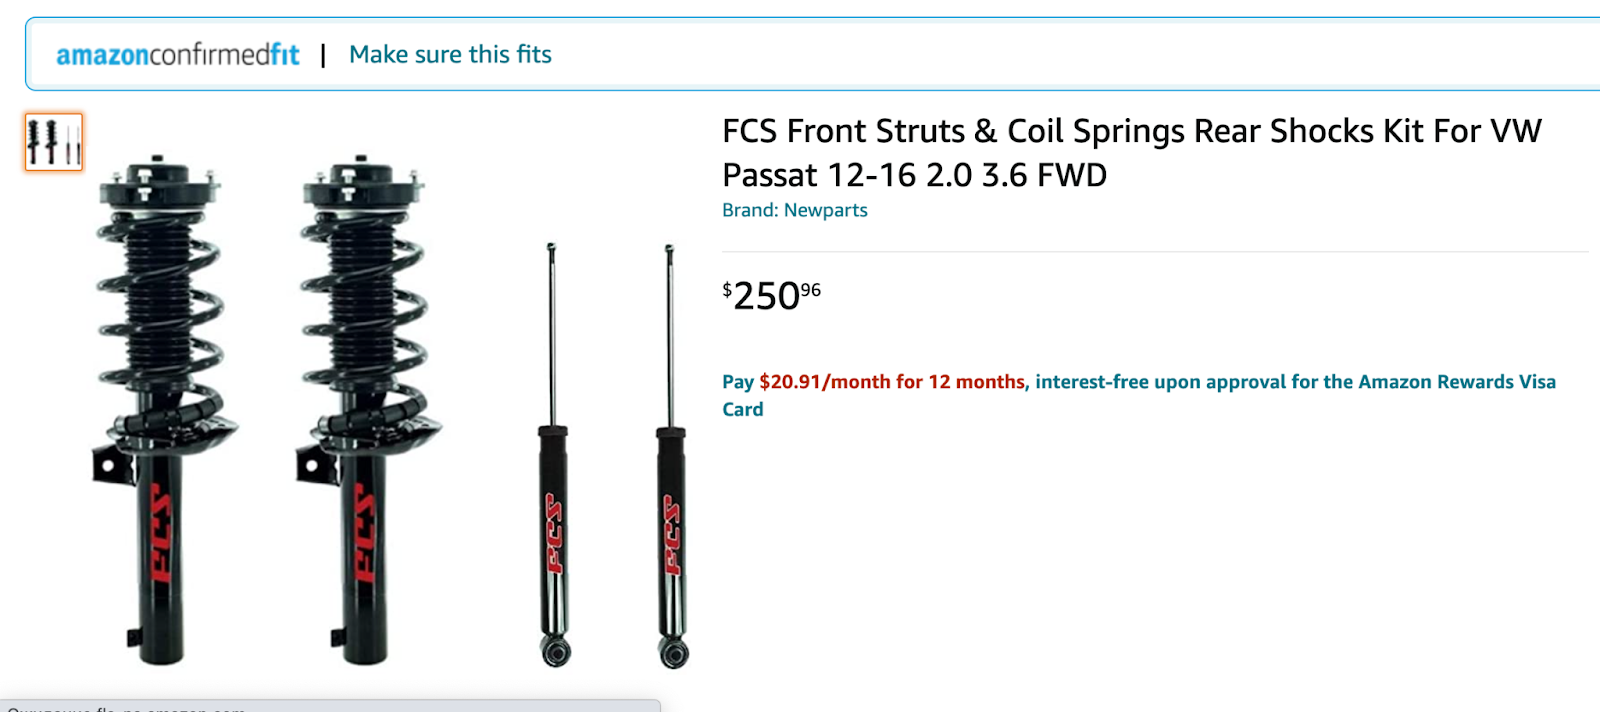Click the red FCS logo on leftmost strut
1600x712 pixels.
(160, 533)
